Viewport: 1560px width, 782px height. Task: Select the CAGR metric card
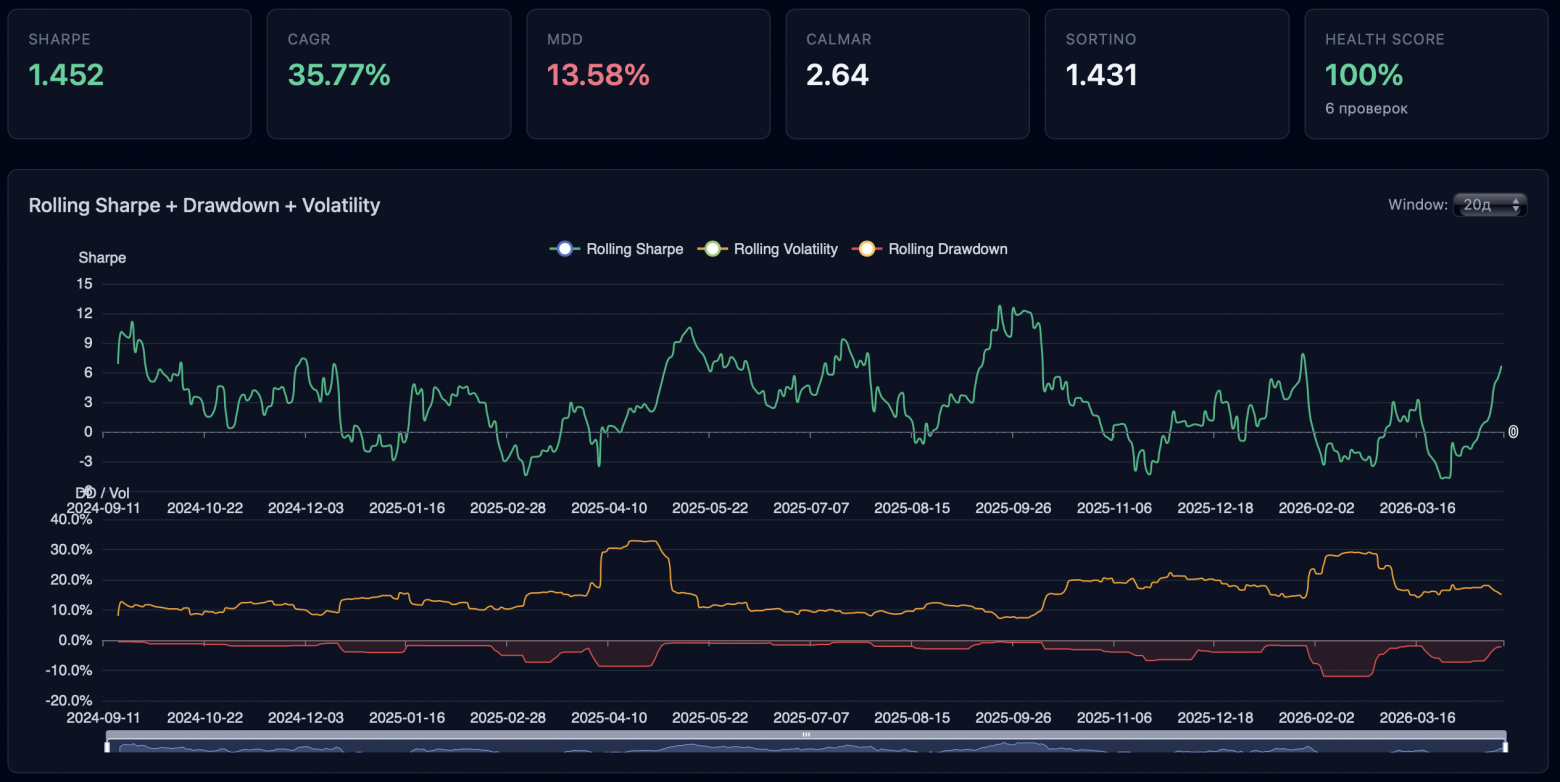pyautogui.click(x=388, y=74)
